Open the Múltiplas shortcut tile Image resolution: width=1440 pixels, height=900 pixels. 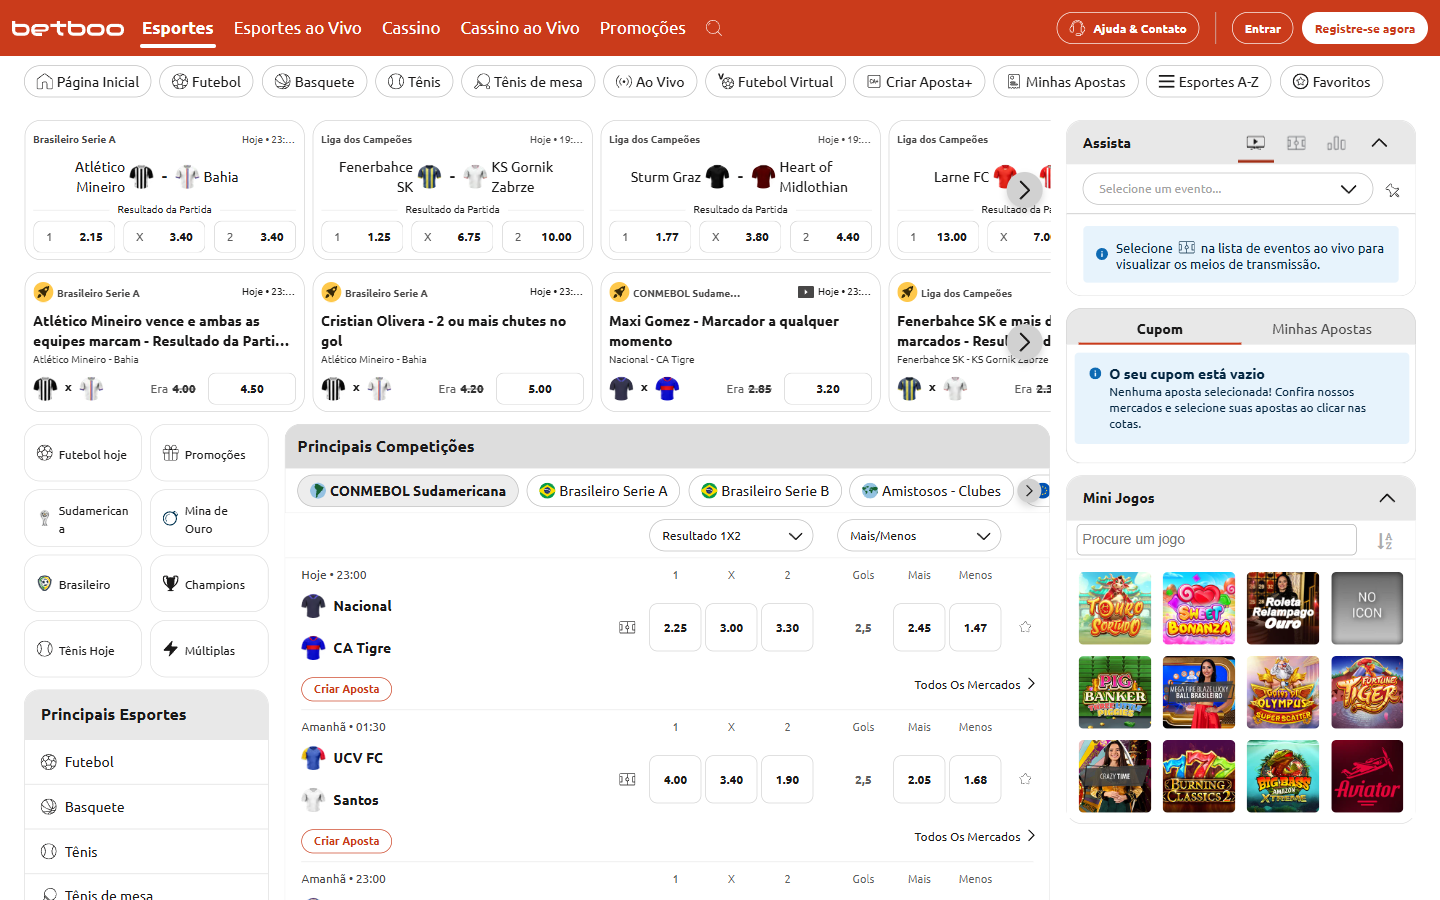click(209, 649)
